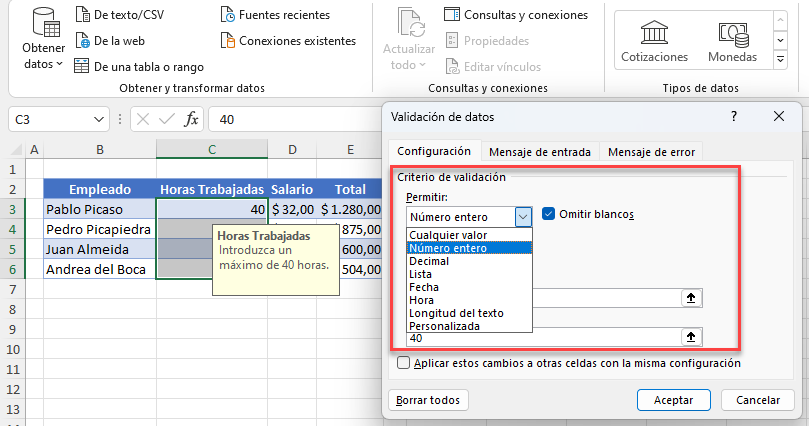The width and height of the screenshot is (809, 426).
Task: Click range selector beside 40 field
Action: coord(691,337)
